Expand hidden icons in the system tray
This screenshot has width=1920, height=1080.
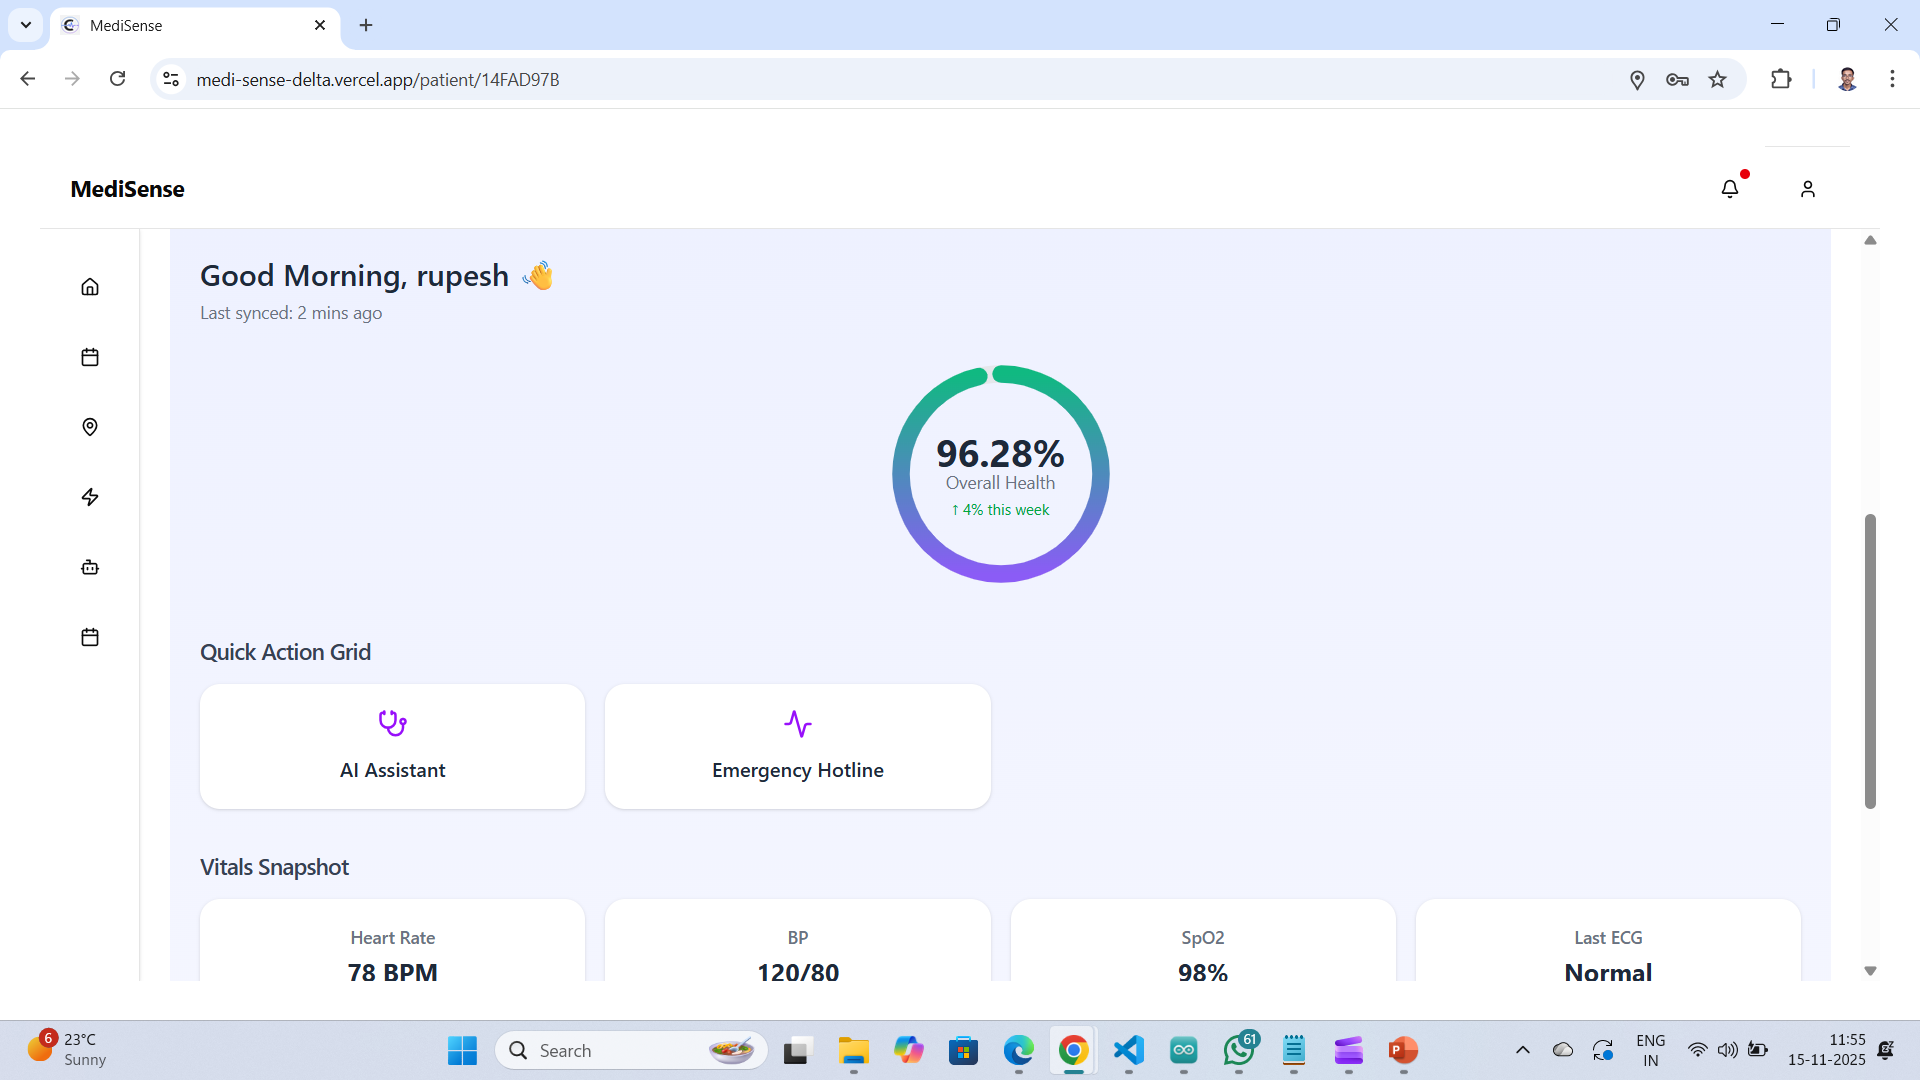coord(1523,1051)
